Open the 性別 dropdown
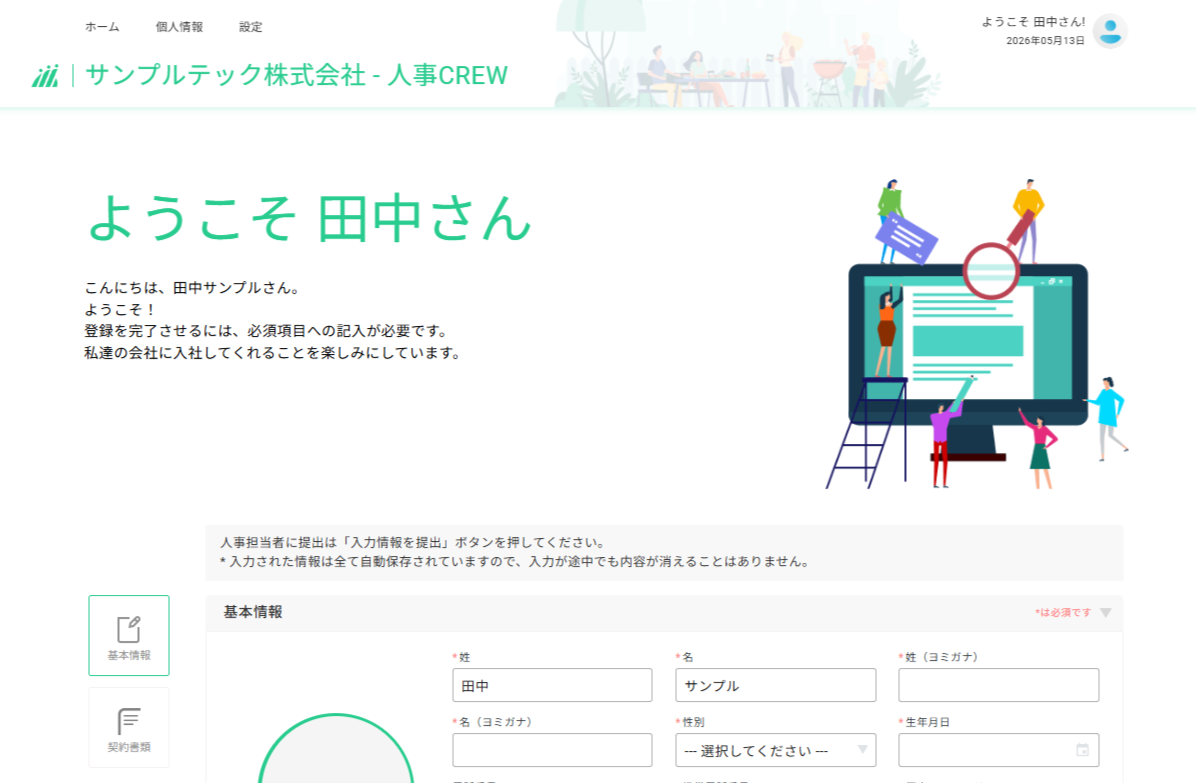This screenshot has width=1196, height=783. pyautogui.click(x=776, y=750)
